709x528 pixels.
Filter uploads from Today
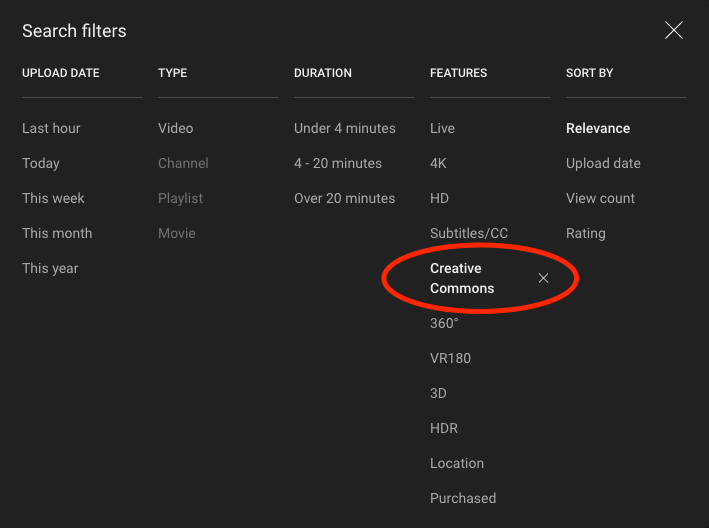click(41, 163)
